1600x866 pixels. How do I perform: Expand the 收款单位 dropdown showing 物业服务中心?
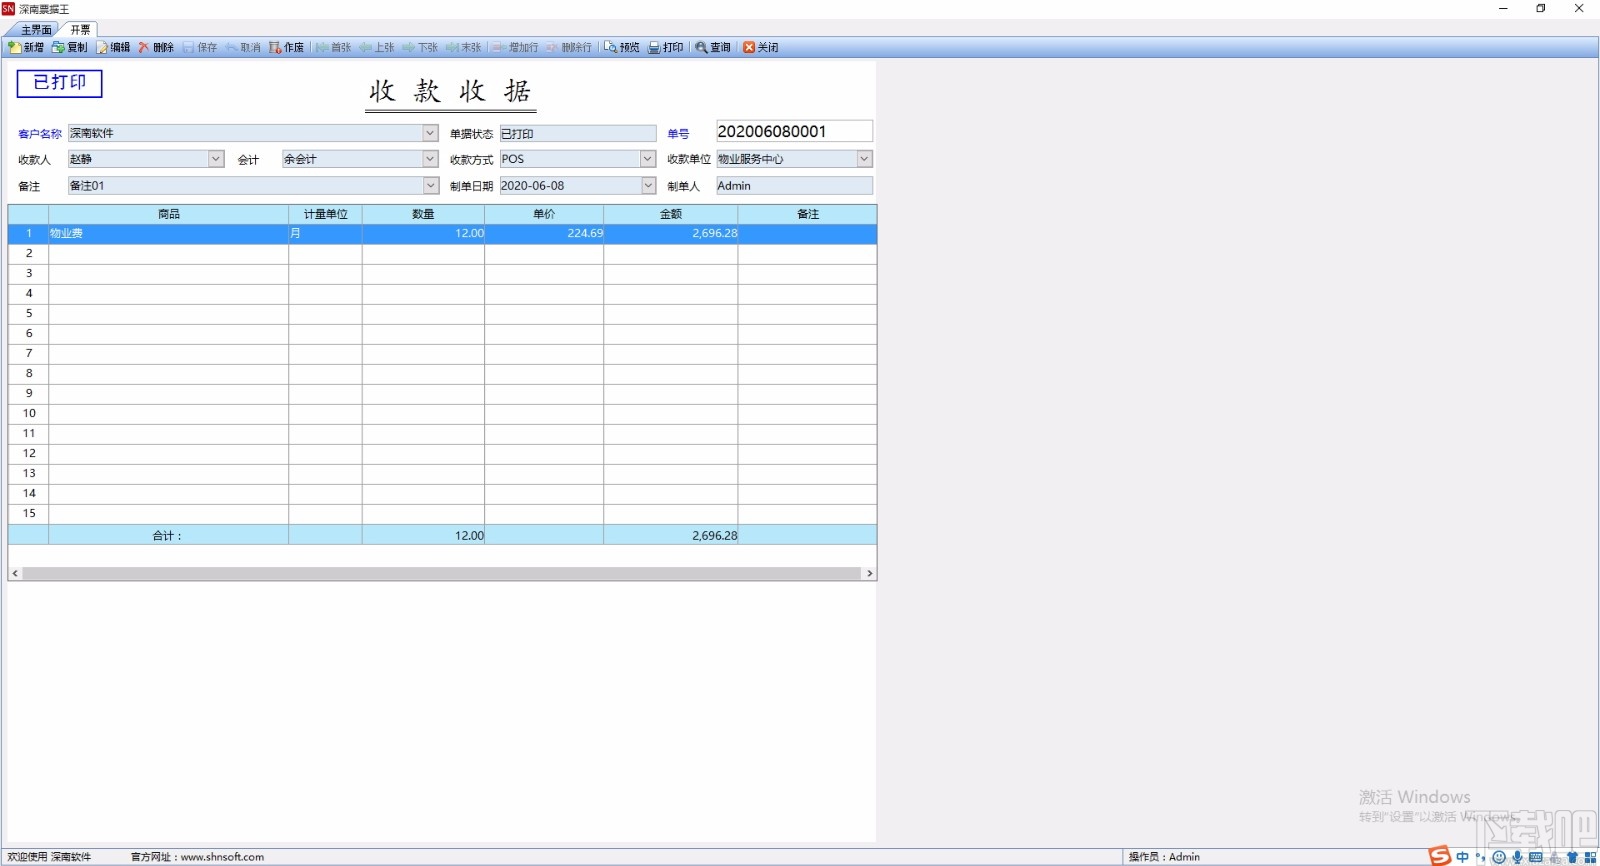(x=865, y=159)
